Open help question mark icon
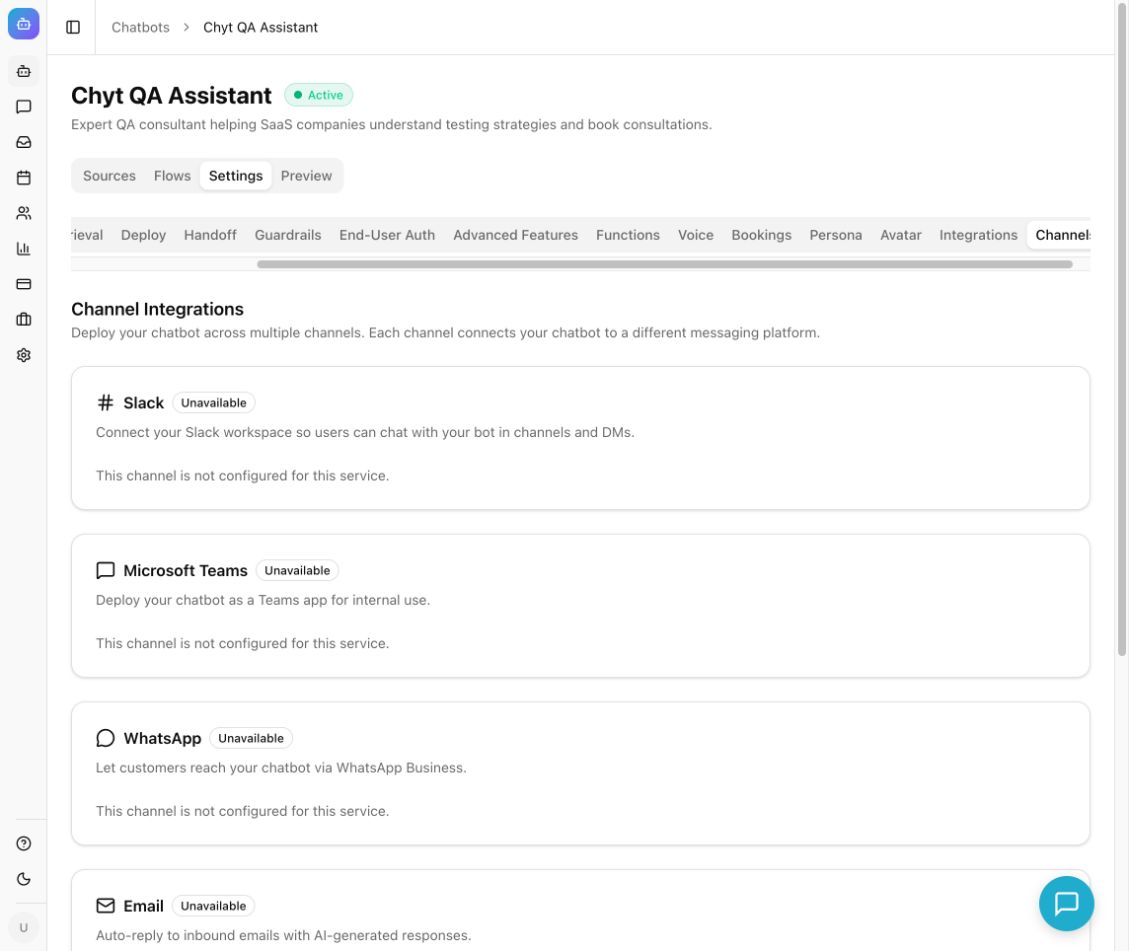This screenshot has height=951, width=1129. point(24,844)
